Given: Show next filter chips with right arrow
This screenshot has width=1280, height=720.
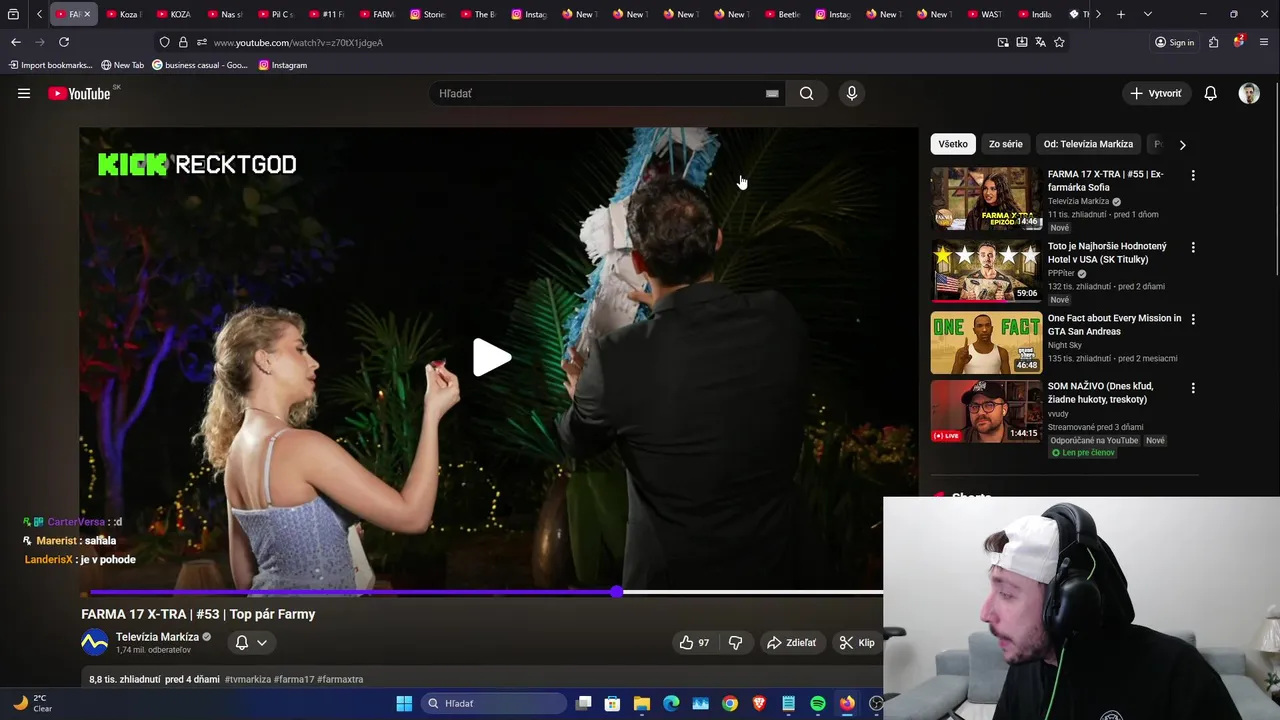Looking at the screenshot, I should click(x=1182, y=144).
